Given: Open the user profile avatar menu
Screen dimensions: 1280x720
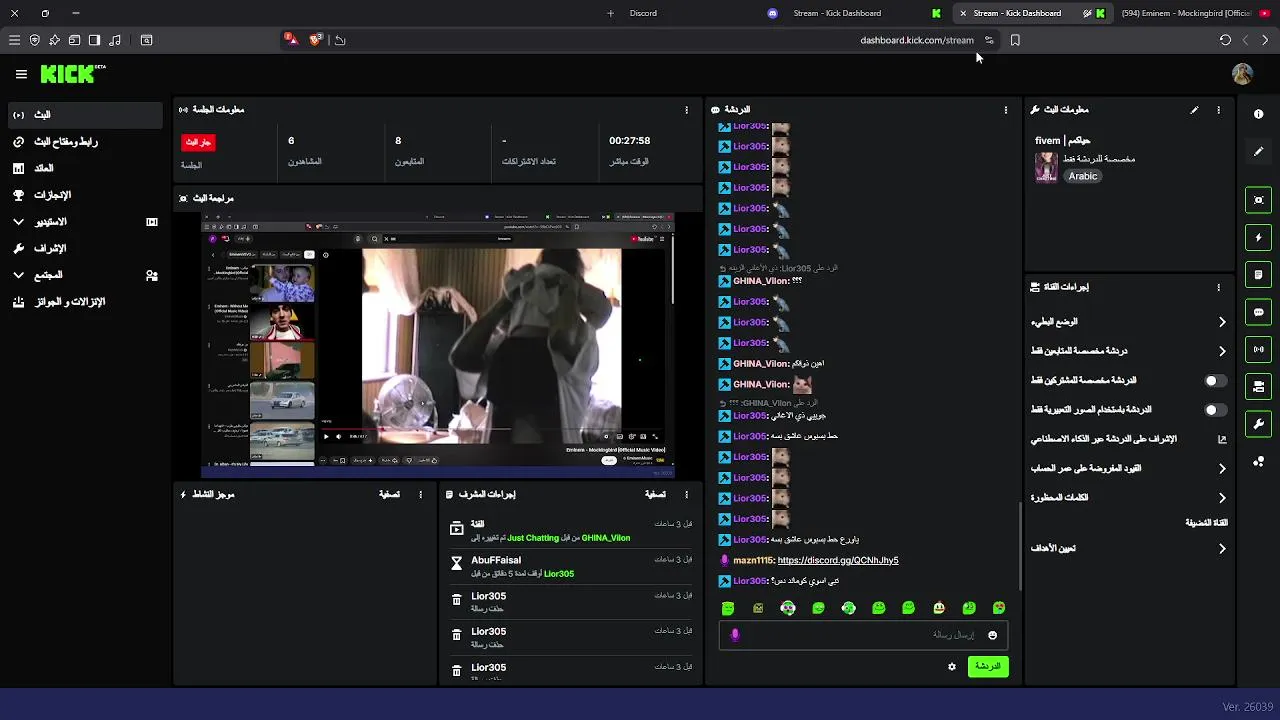Looking at the screenshot, I should (1242, 74).
